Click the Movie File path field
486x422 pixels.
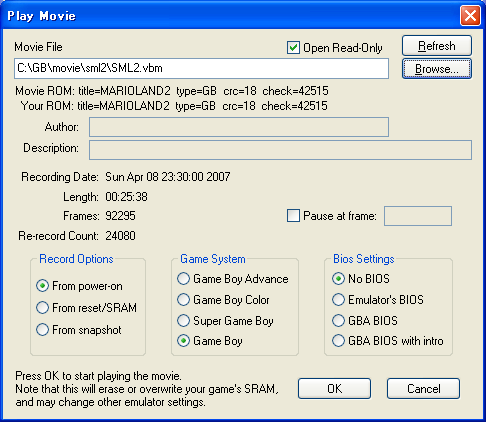click(201, 68)
